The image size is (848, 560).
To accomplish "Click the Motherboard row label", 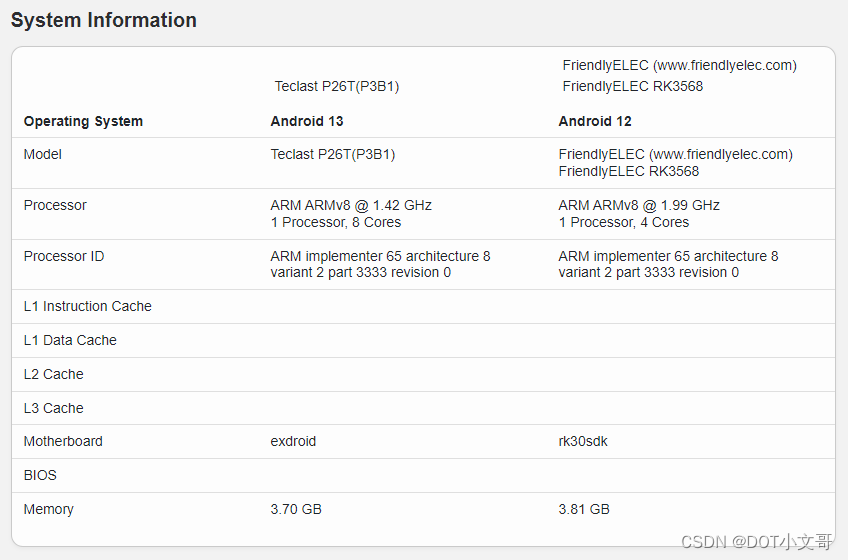I will [63, 442].
